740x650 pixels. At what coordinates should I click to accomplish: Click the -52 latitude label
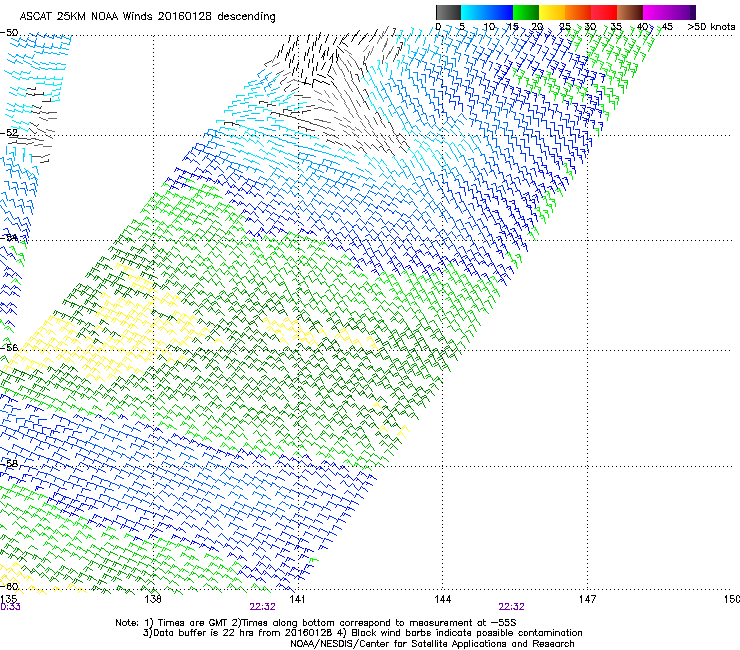[x=9, y=133]
